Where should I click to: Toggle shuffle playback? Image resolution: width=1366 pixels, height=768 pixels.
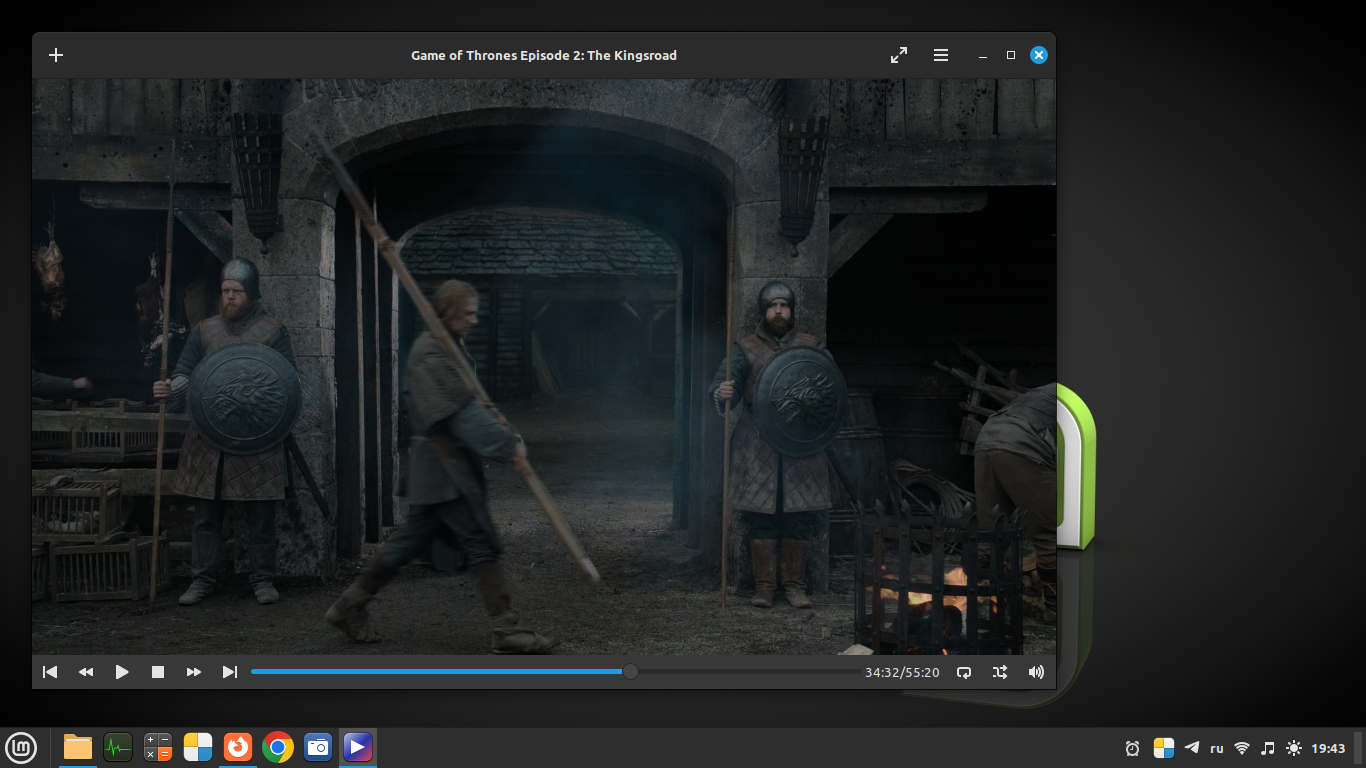(x=1000, y=672)
